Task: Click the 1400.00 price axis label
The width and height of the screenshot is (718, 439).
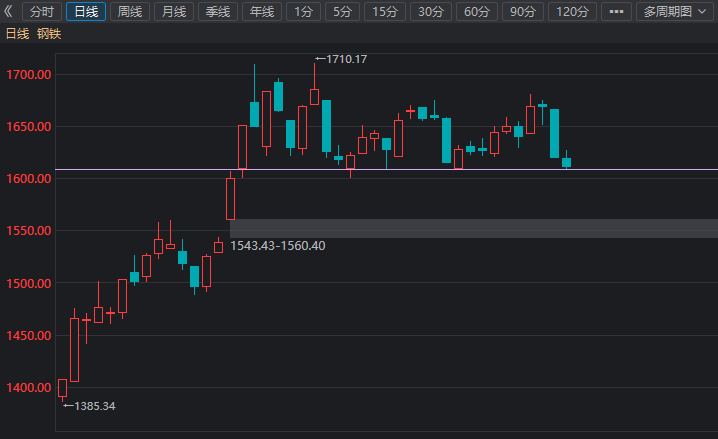Action: pyautogui.click(x=28, y=388)
